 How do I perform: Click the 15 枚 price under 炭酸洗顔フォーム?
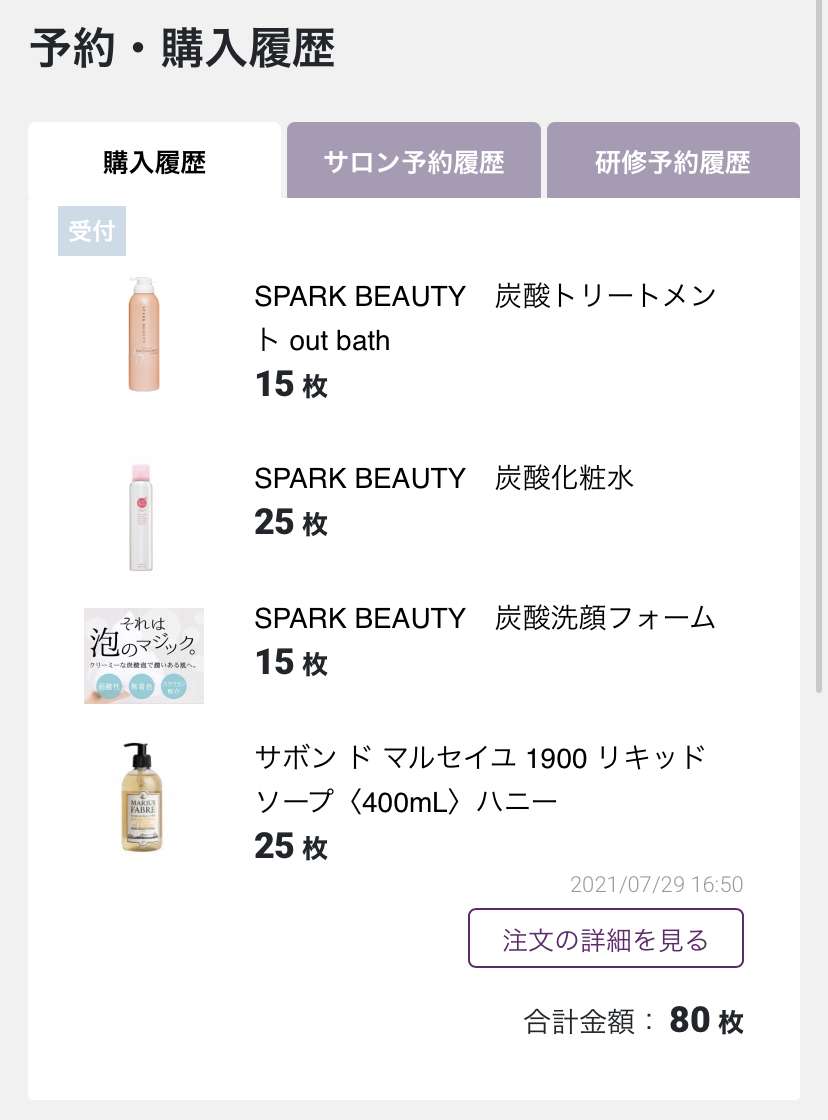[291, 663]
